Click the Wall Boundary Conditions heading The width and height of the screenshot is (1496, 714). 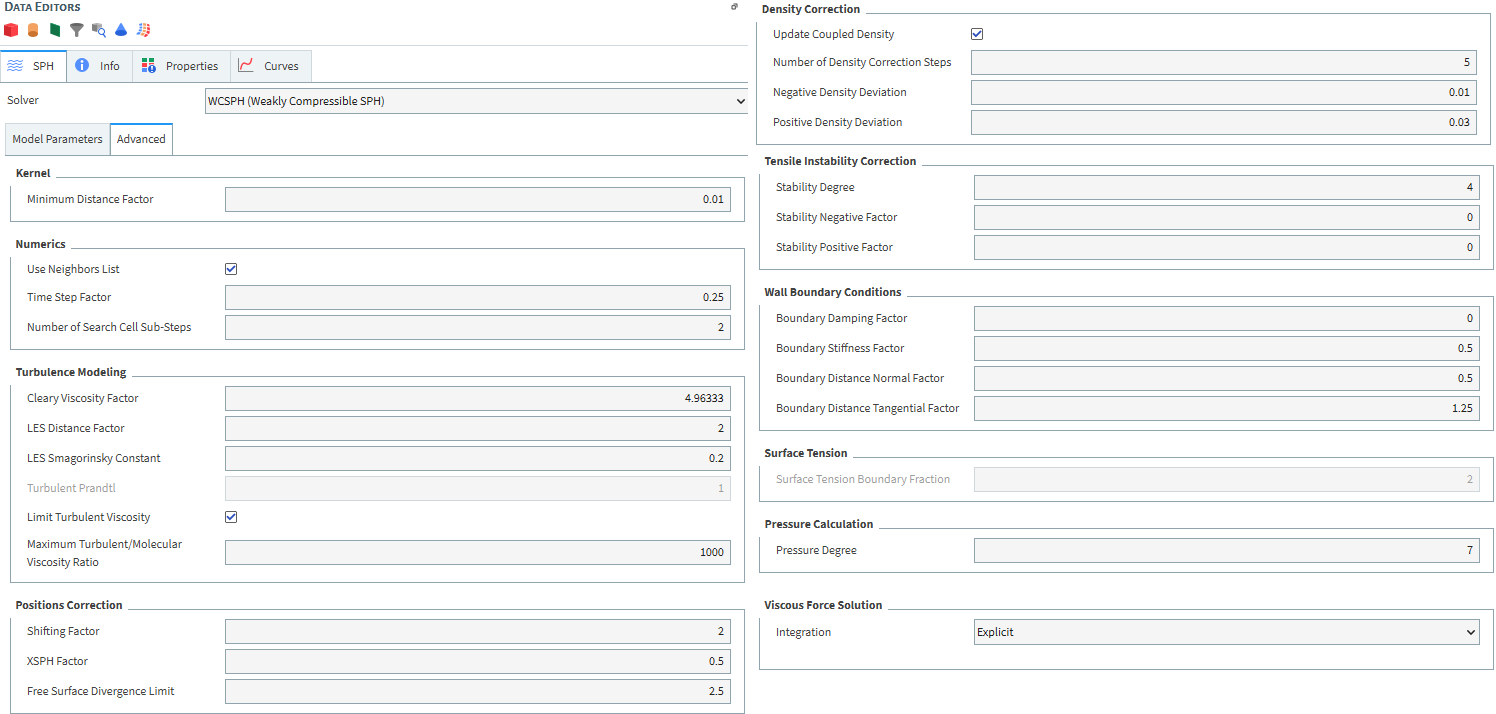[833, 292]
